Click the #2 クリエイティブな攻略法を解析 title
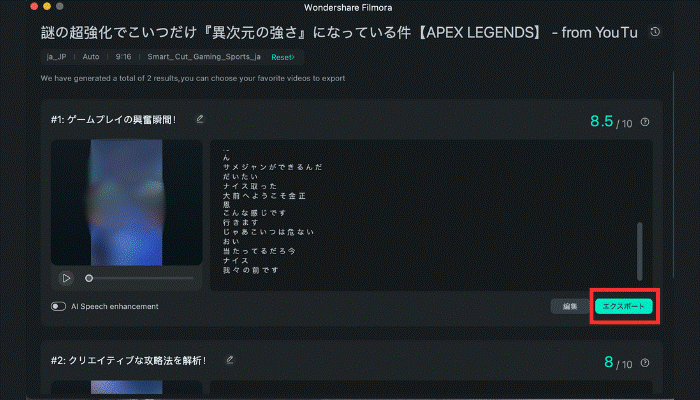The height and width of the screenshot is (400, 700). click(x=129, y=360)
